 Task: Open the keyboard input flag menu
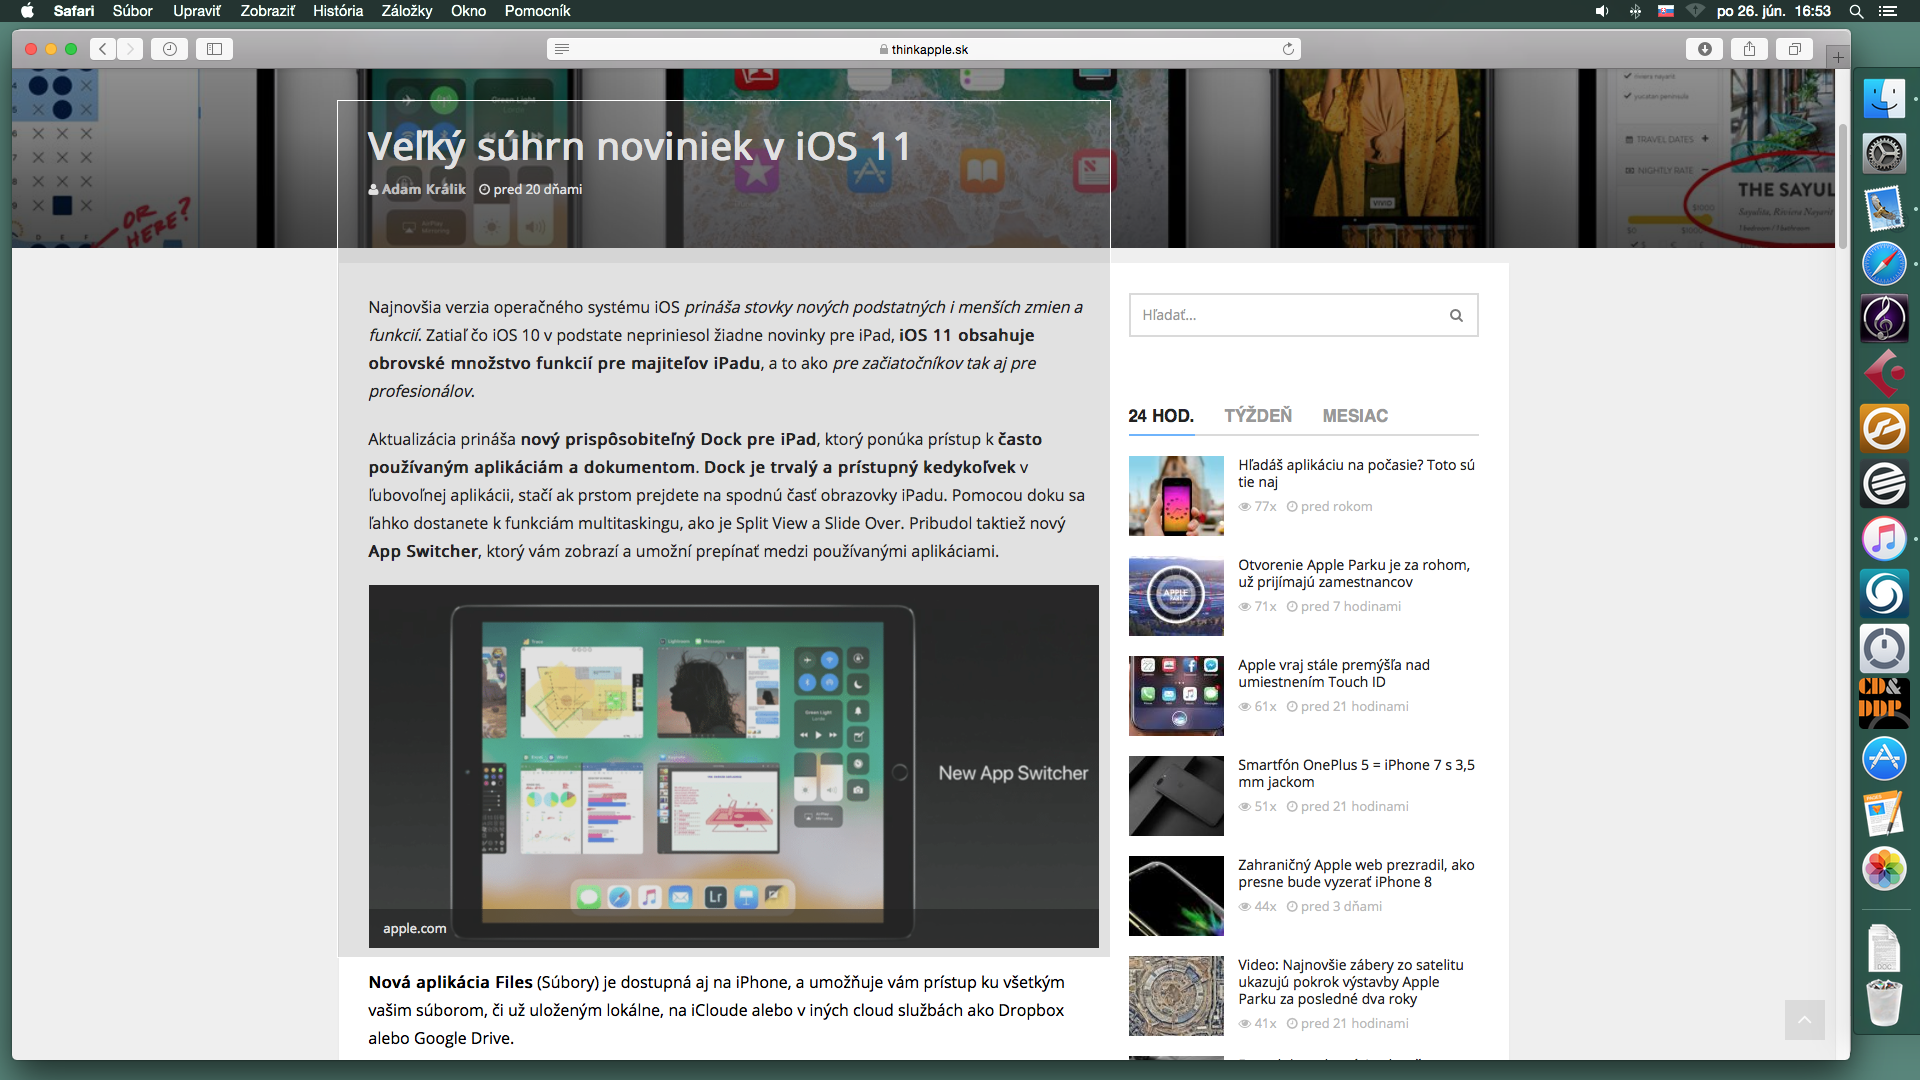1665,11
